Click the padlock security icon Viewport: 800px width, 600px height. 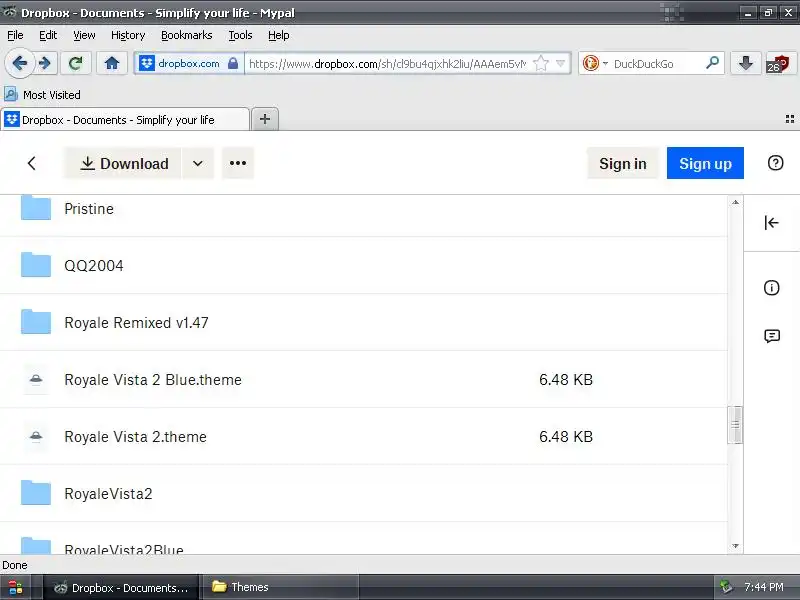pos(233,64)
